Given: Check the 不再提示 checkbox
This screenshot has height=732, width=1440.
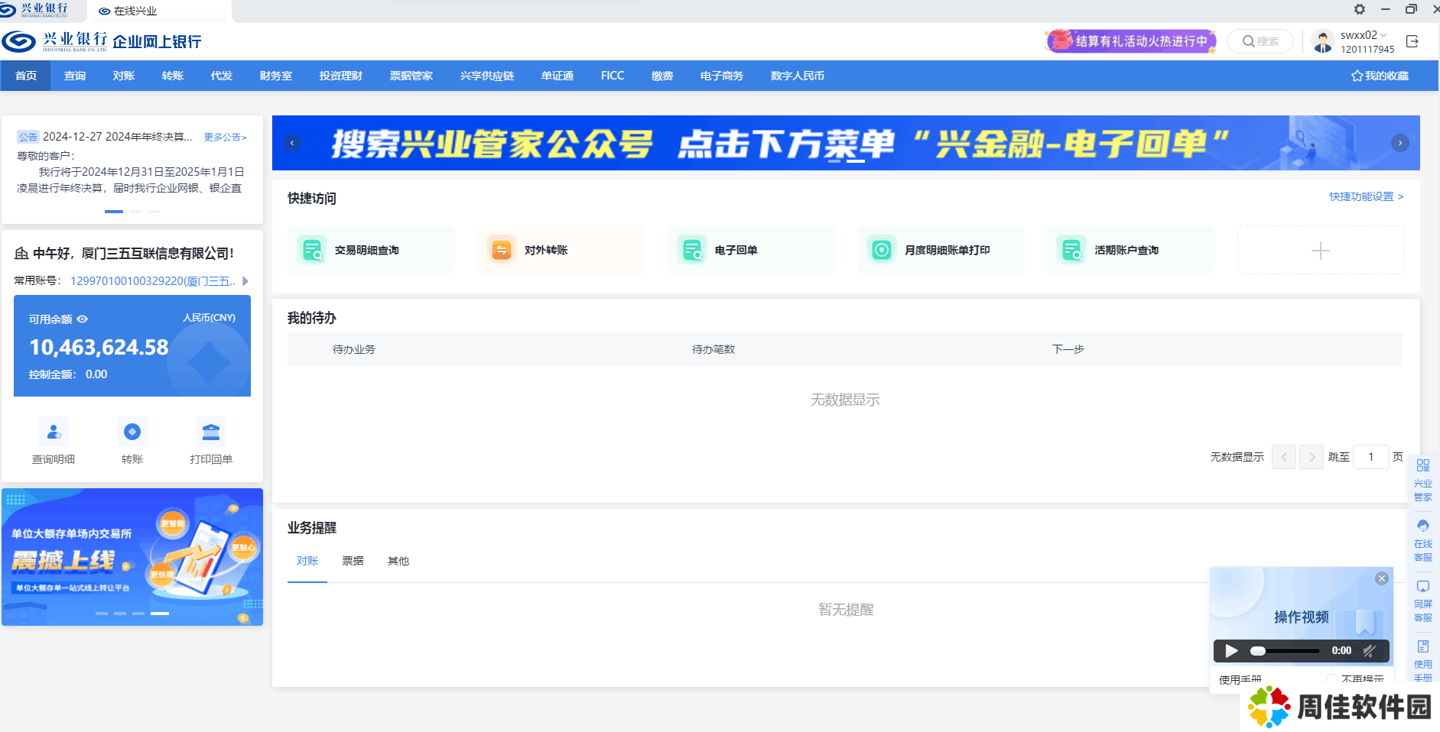Looking at the screenshot, I should (x=1332, y=680).
